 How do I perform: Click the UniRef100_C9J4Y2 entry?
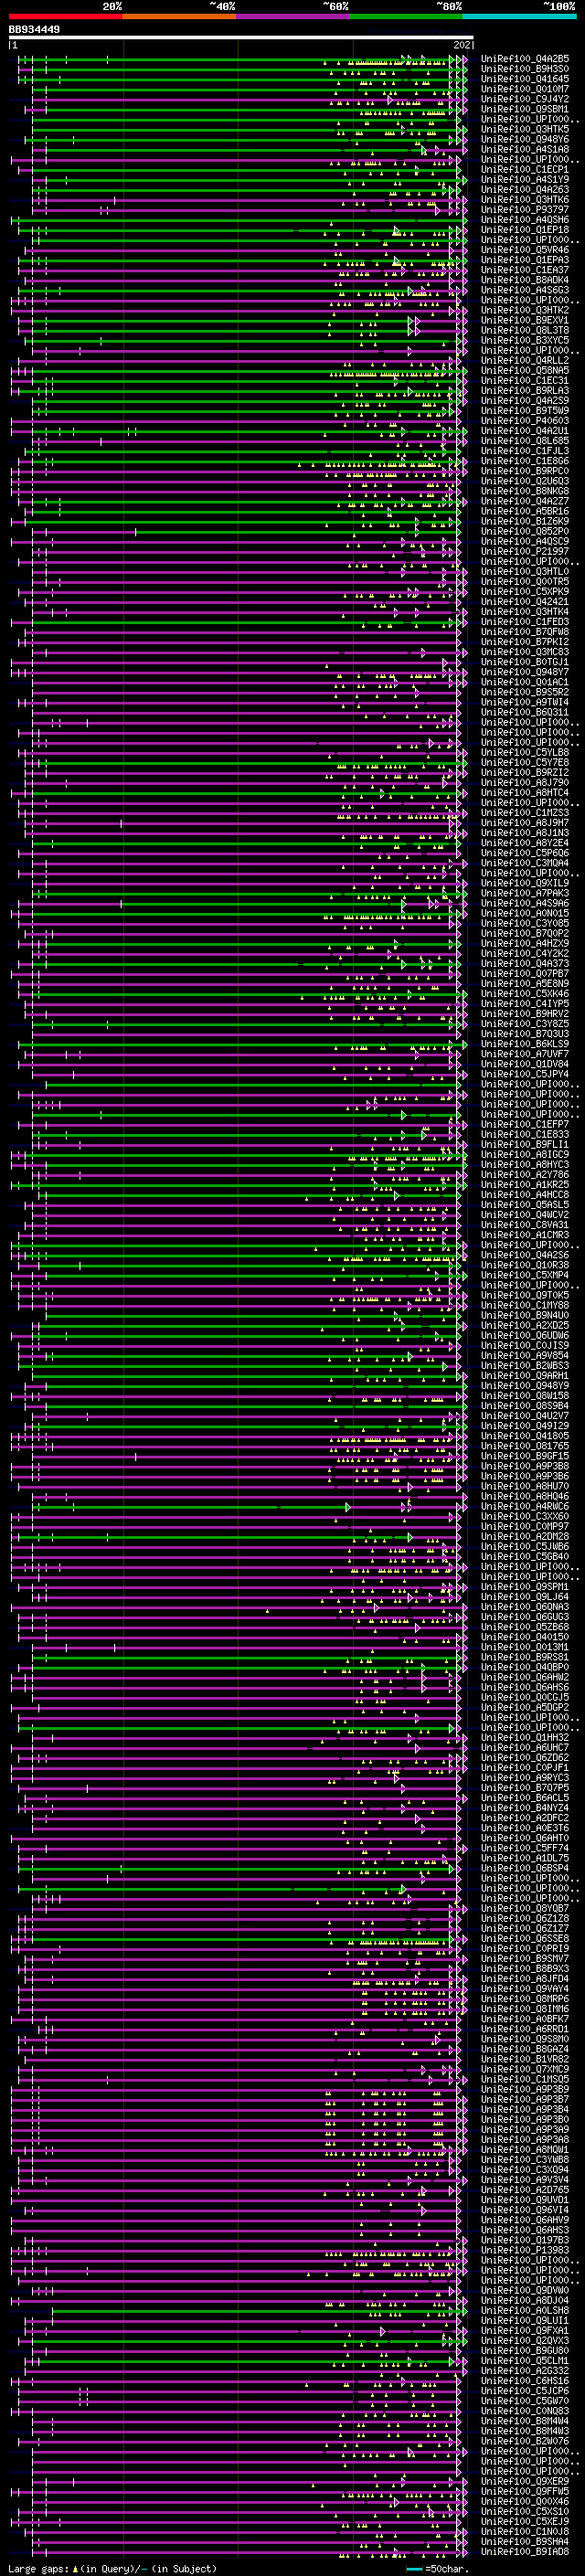tap(525, 99)
